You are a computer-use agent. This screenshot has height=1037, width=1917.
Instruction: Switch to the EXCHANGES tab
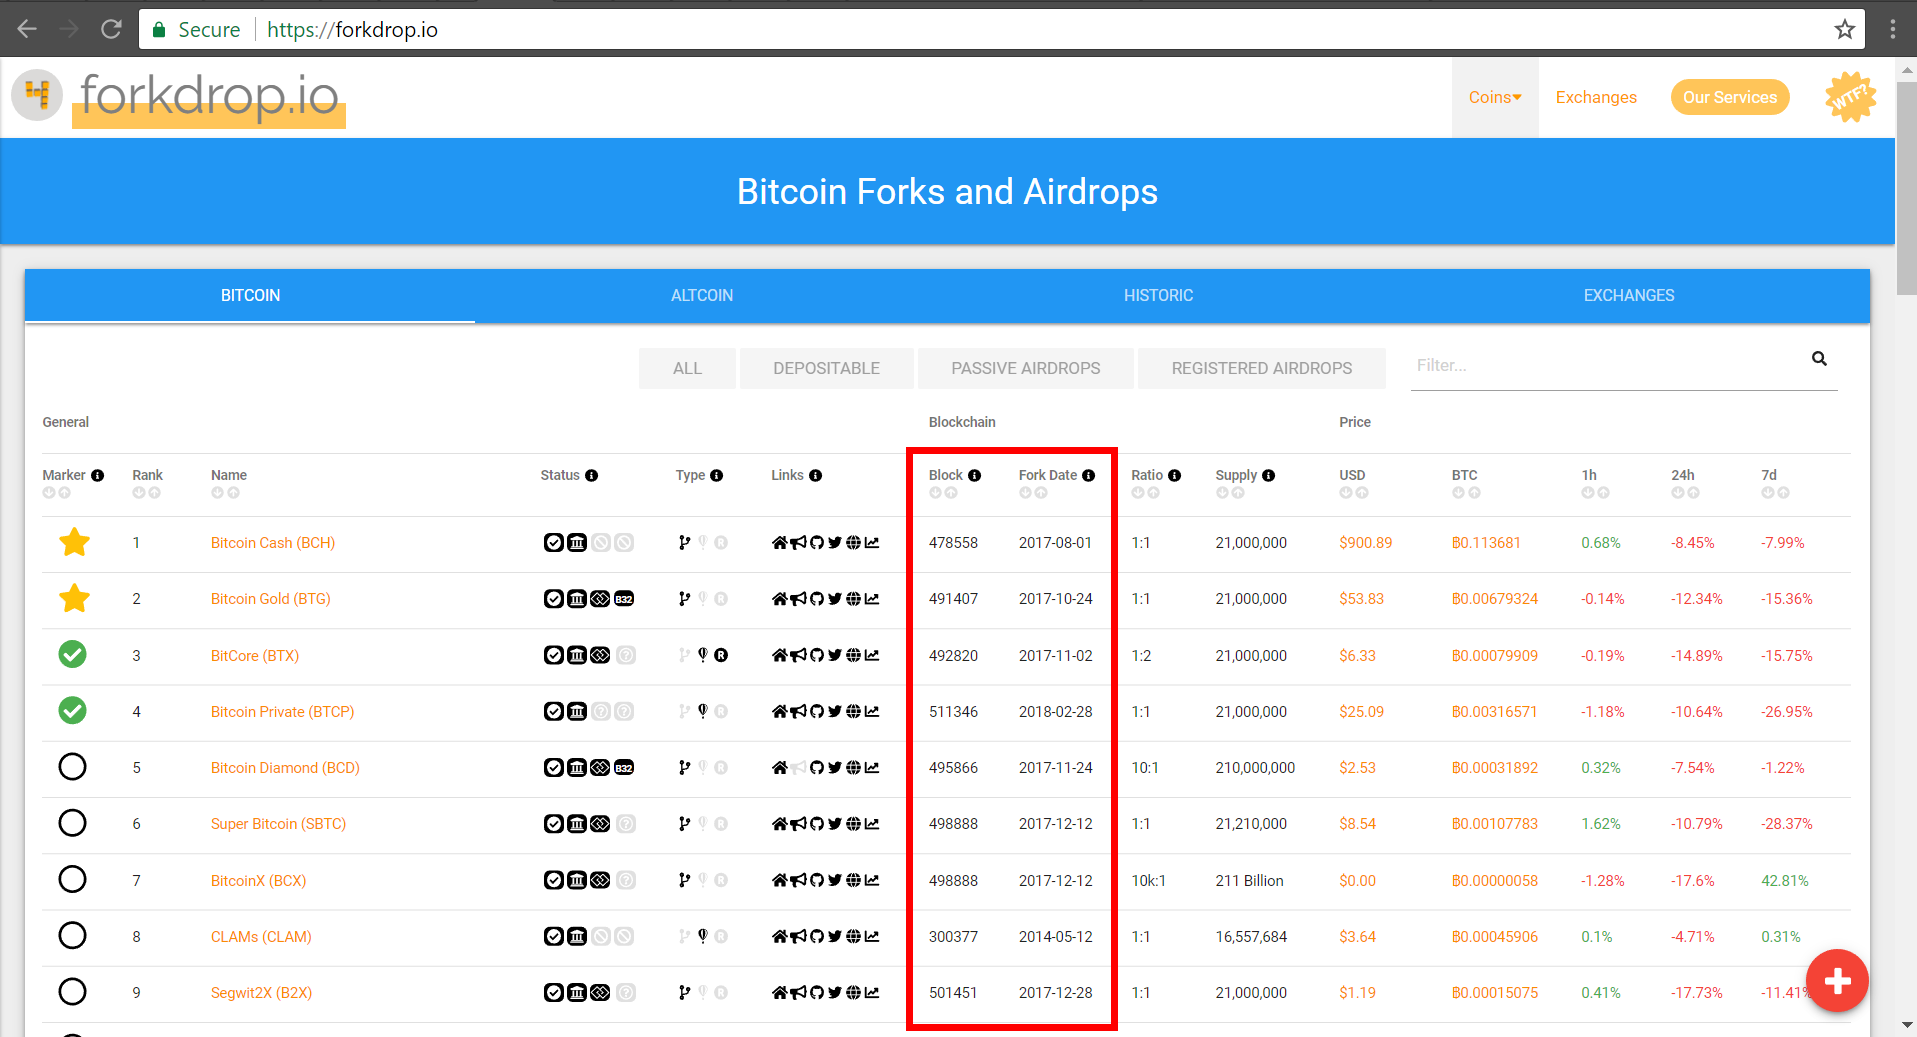tap(1629, 295)
